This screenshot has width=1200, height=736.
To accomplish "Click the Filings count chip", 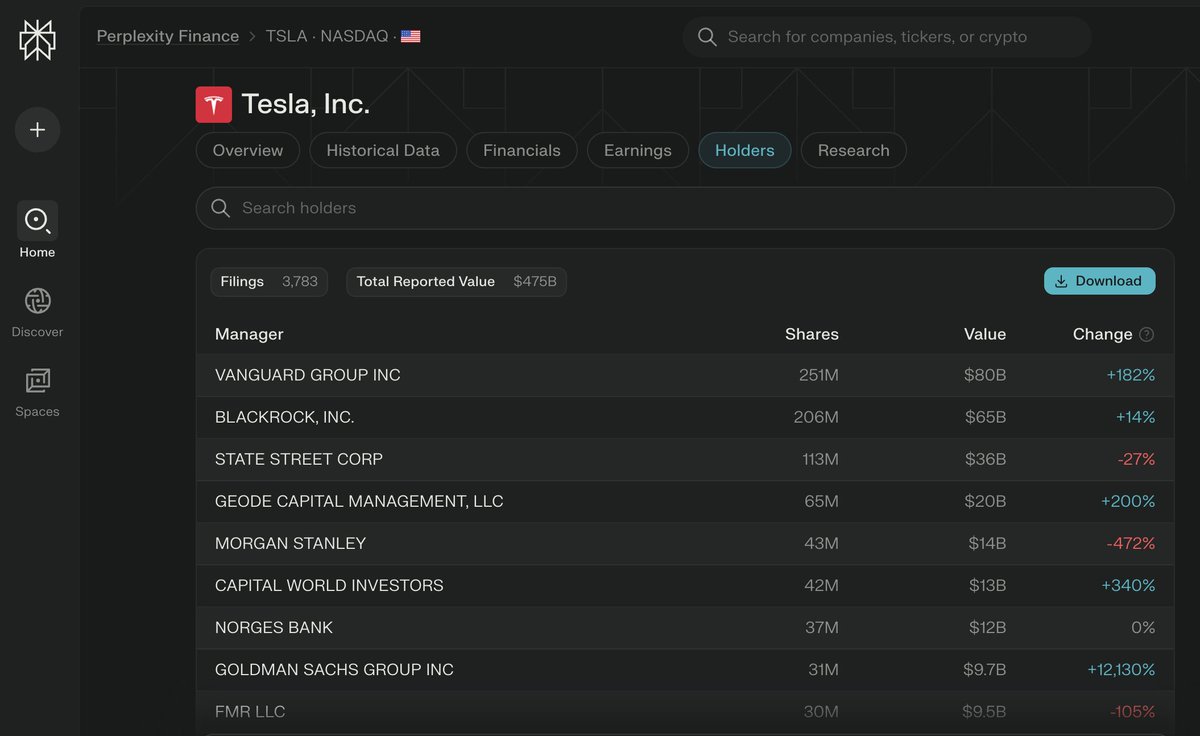I will coord(269,282).
